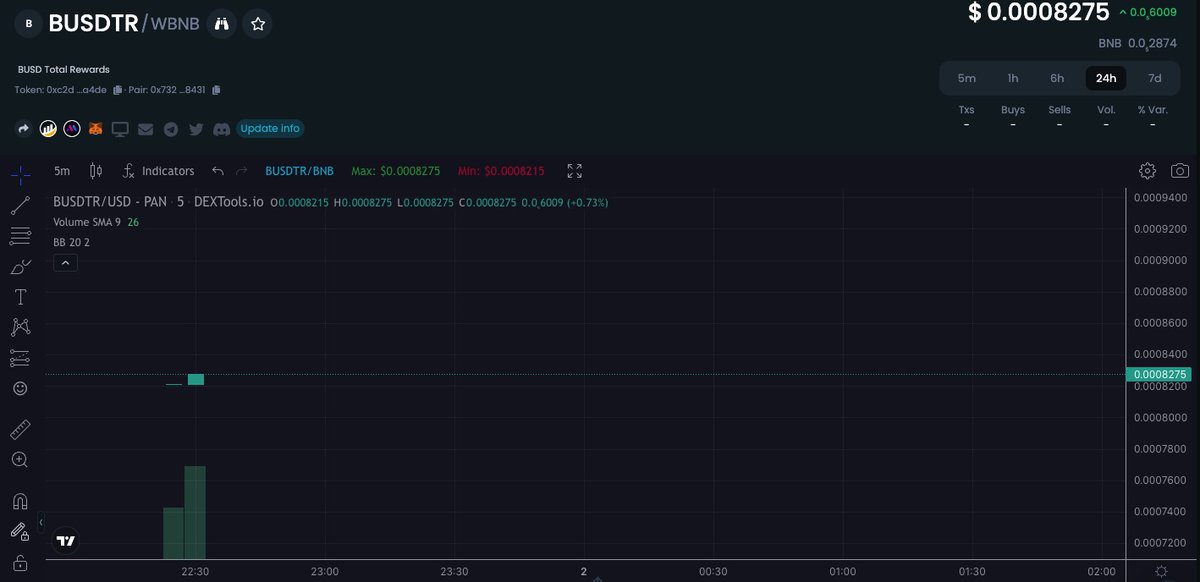The image size is (1200, 582).
Task: Toggle lock all drawing tools
Action: (x=20, y=563)
